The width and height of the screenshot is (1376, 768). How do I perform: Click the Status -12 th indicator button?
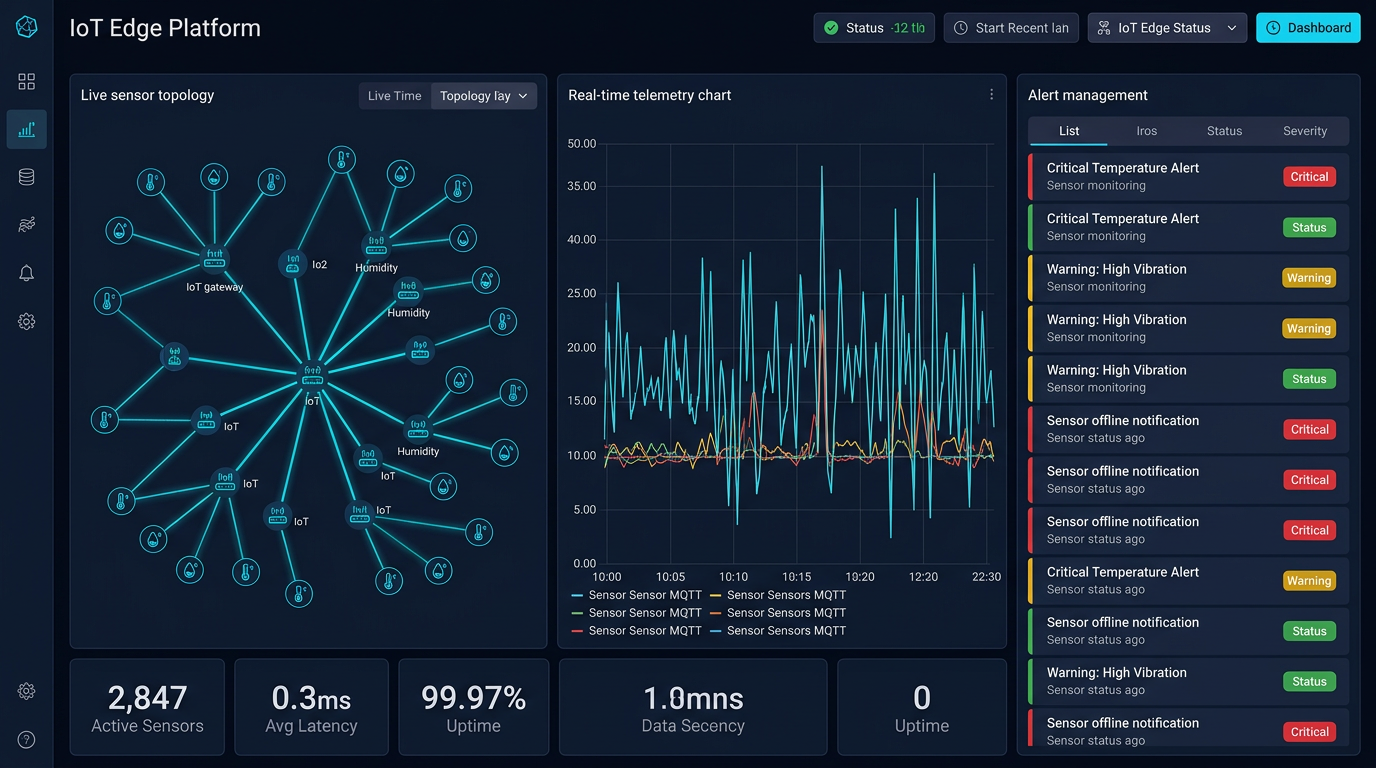tap(874, 28)
